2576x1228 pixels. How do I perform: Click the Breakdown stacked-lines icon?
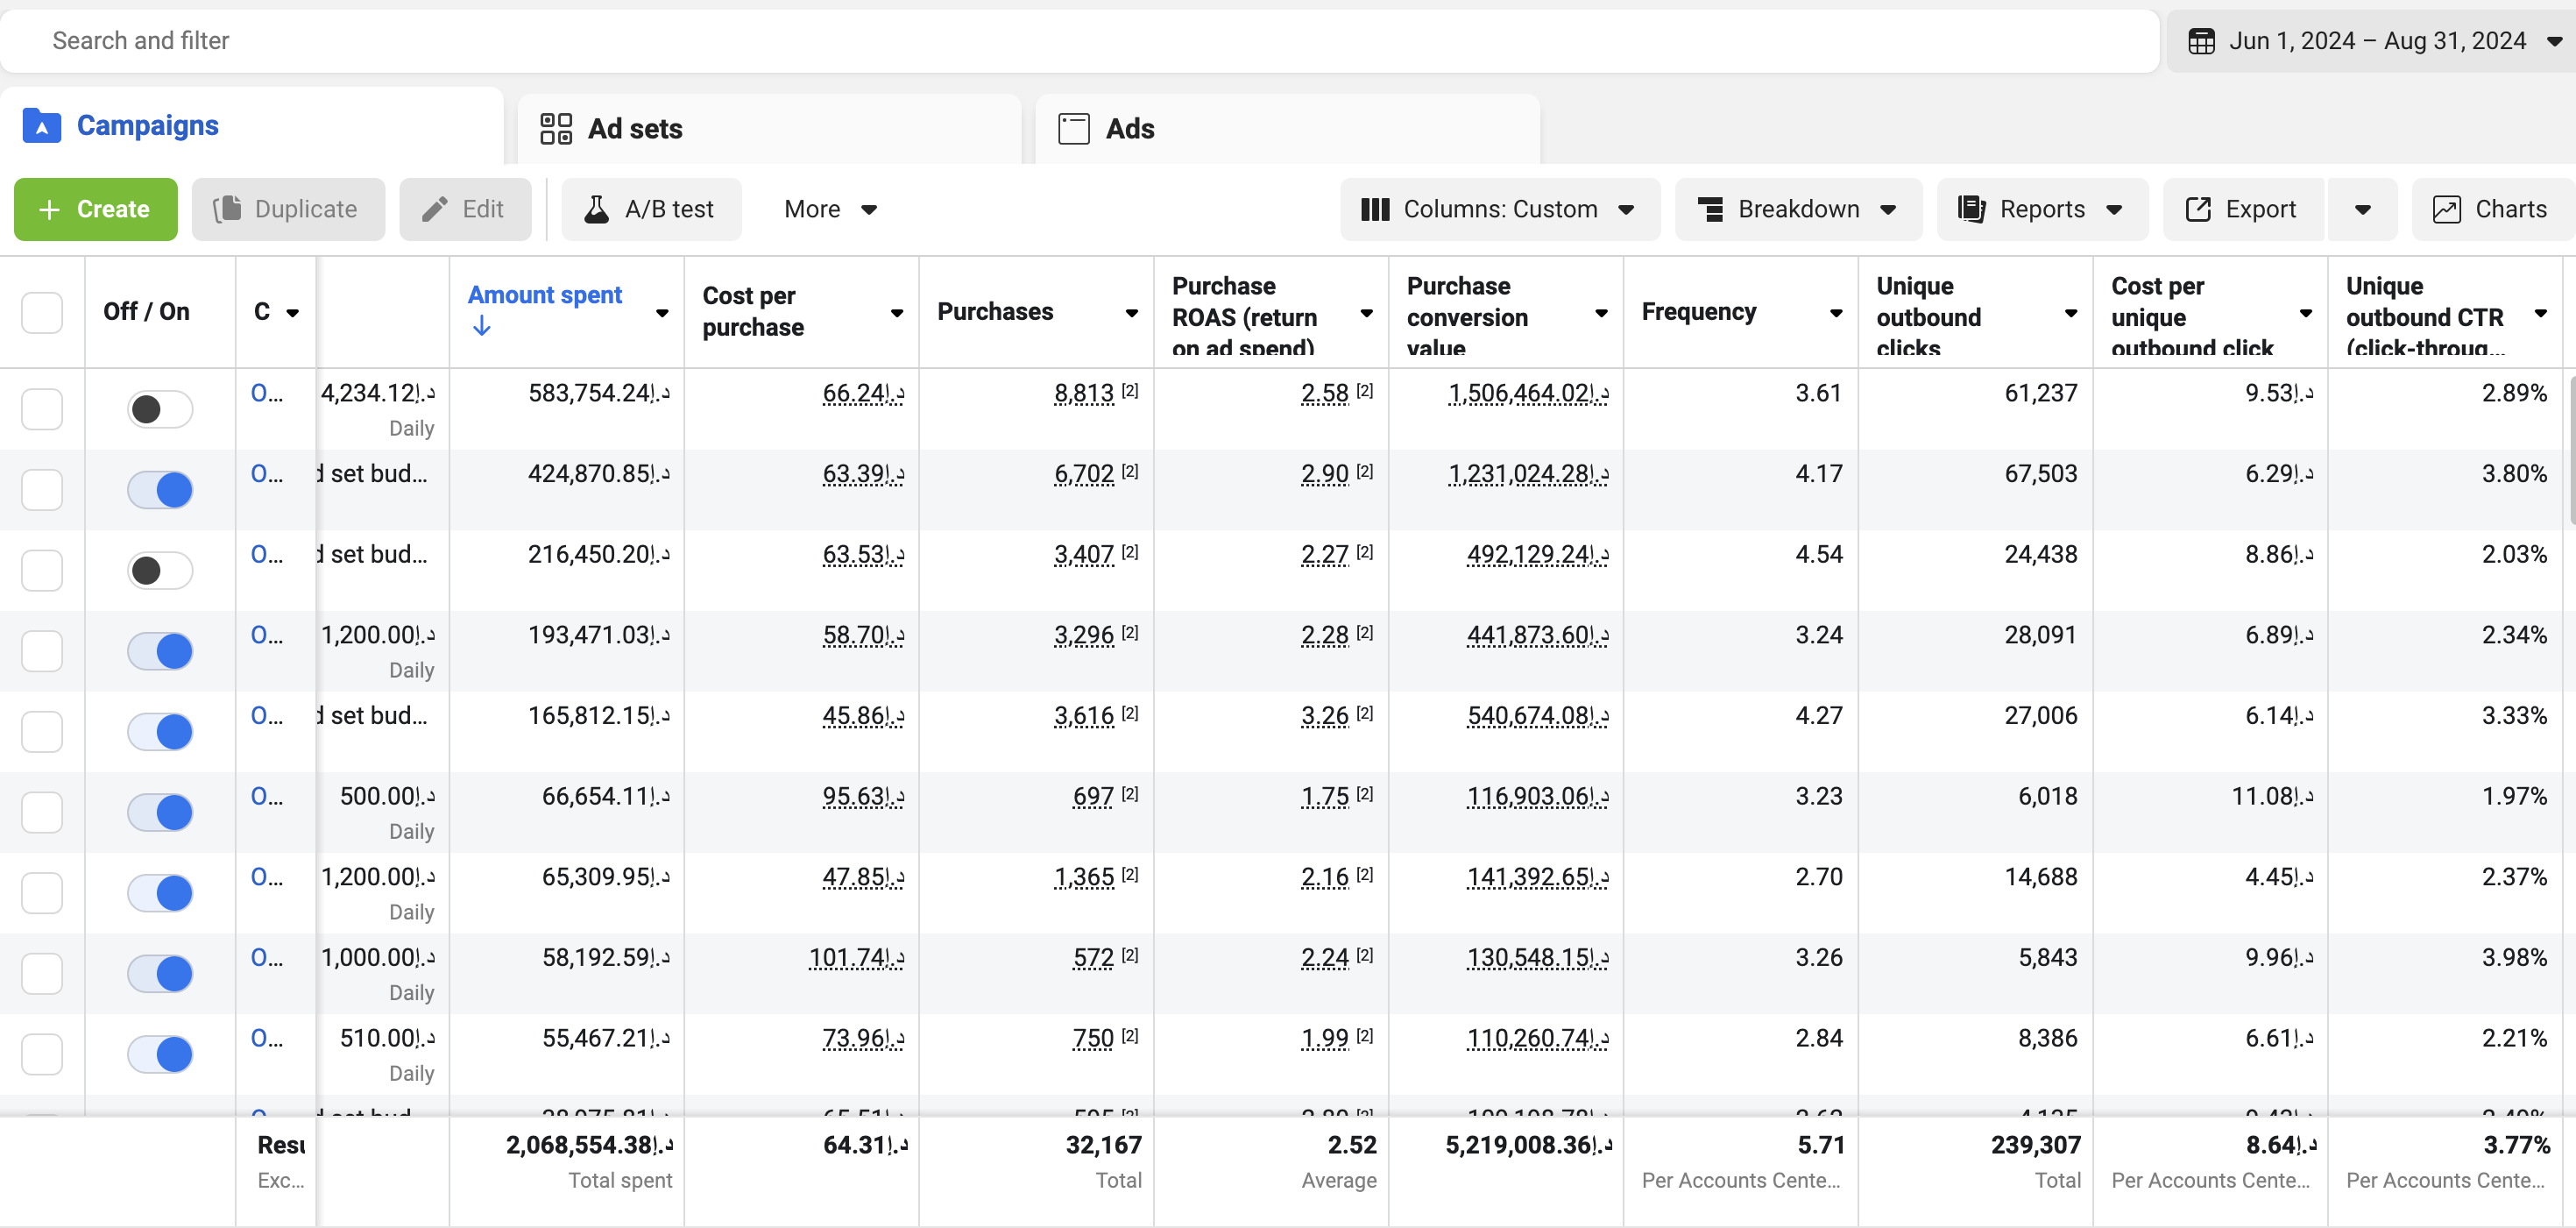click(x=1710, y=209)
